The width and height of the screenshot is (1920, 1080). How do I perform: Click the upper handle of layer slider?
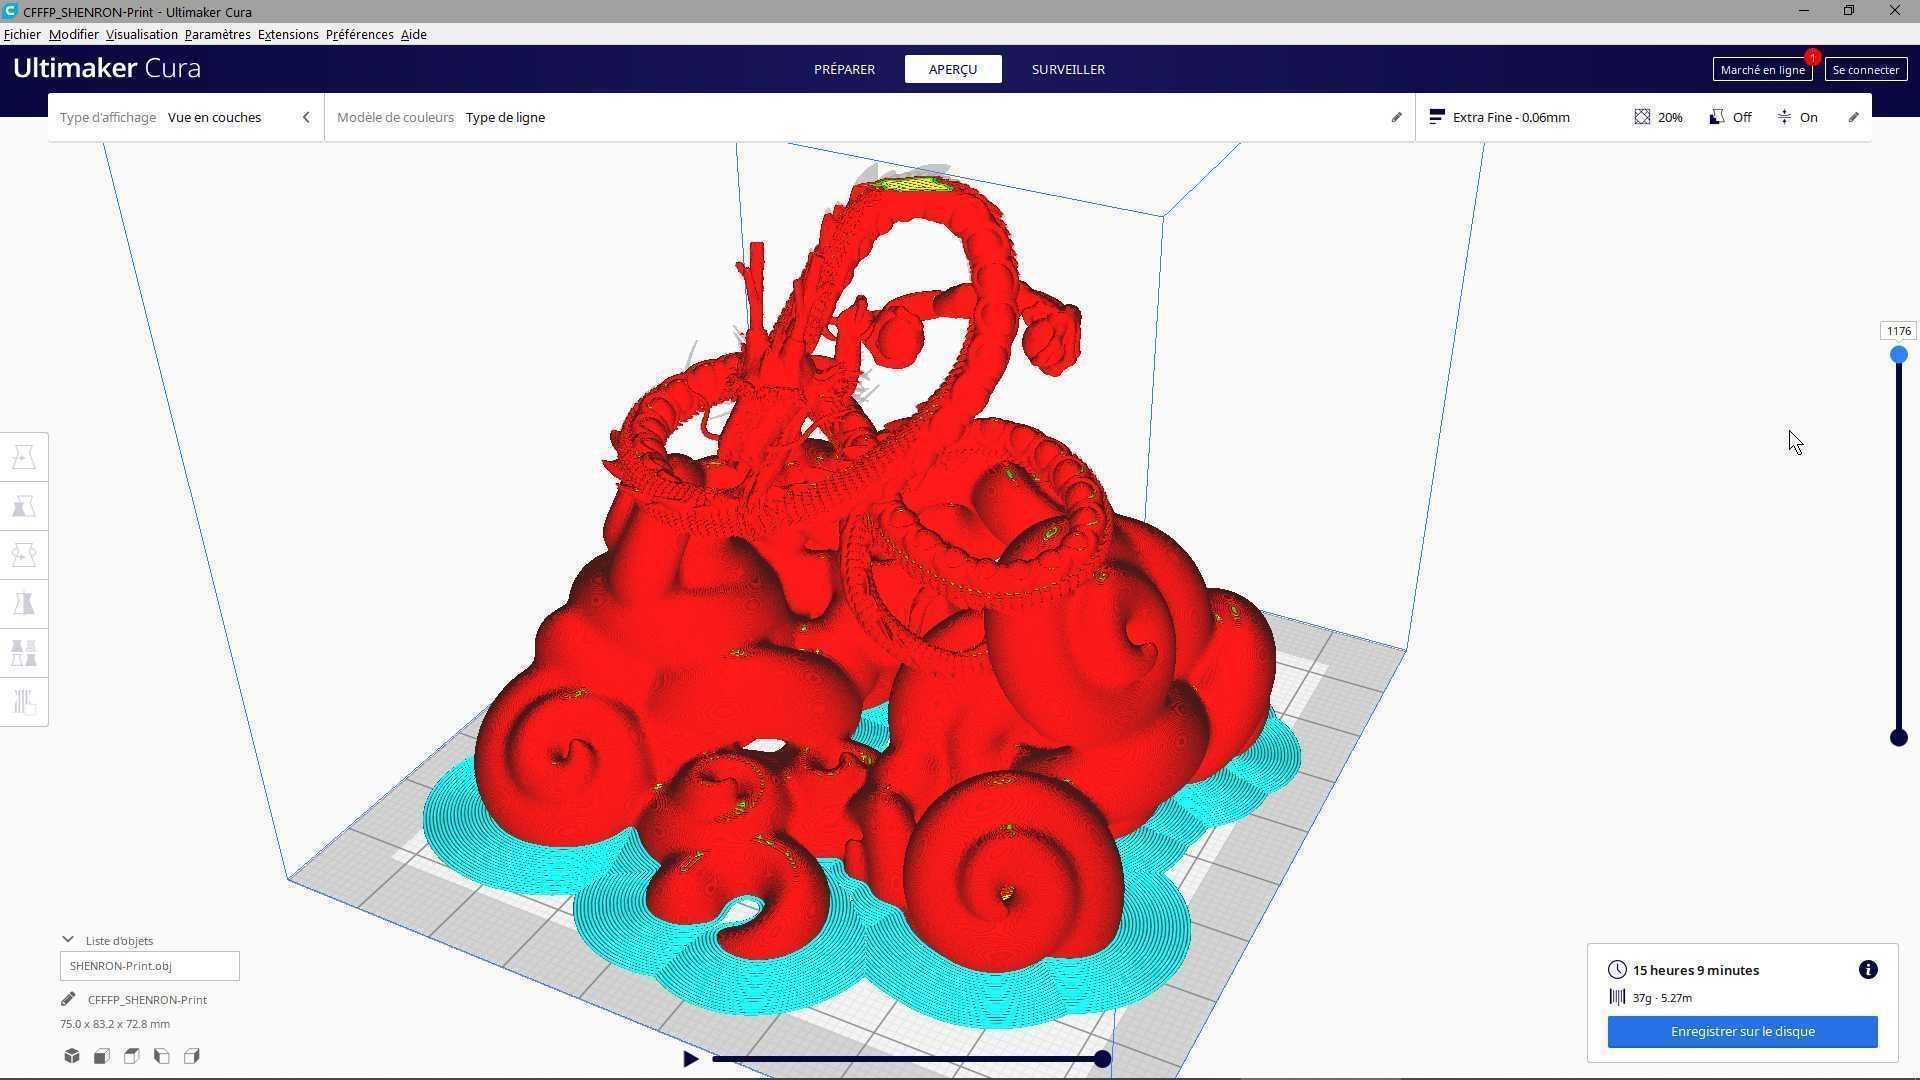pyautogui.click(x=1898, y=355)
